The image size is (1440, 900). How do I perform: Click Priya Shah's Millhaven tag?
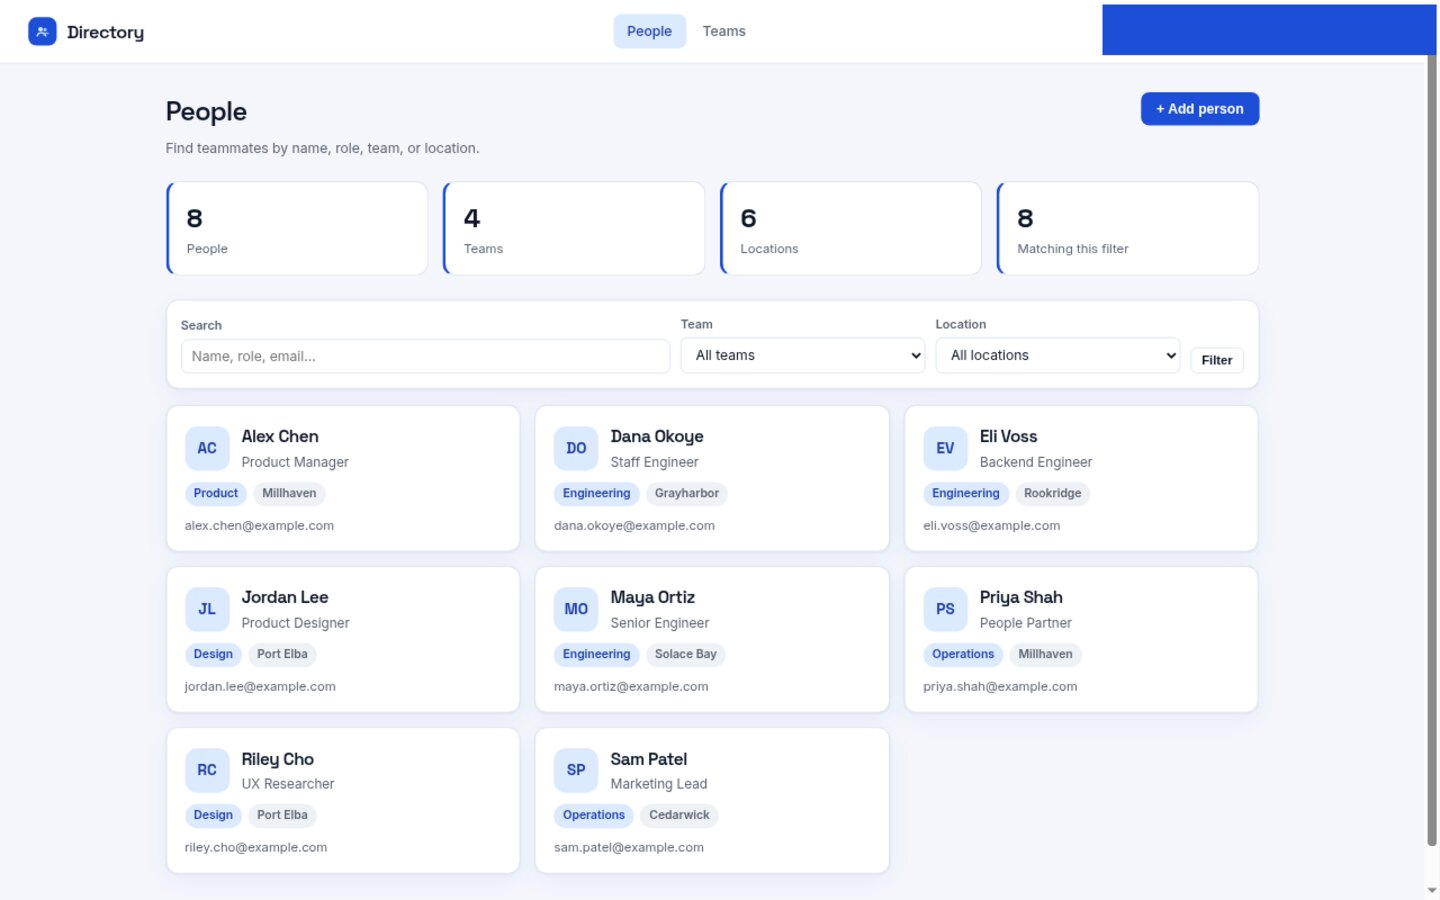coord(1045,654)
